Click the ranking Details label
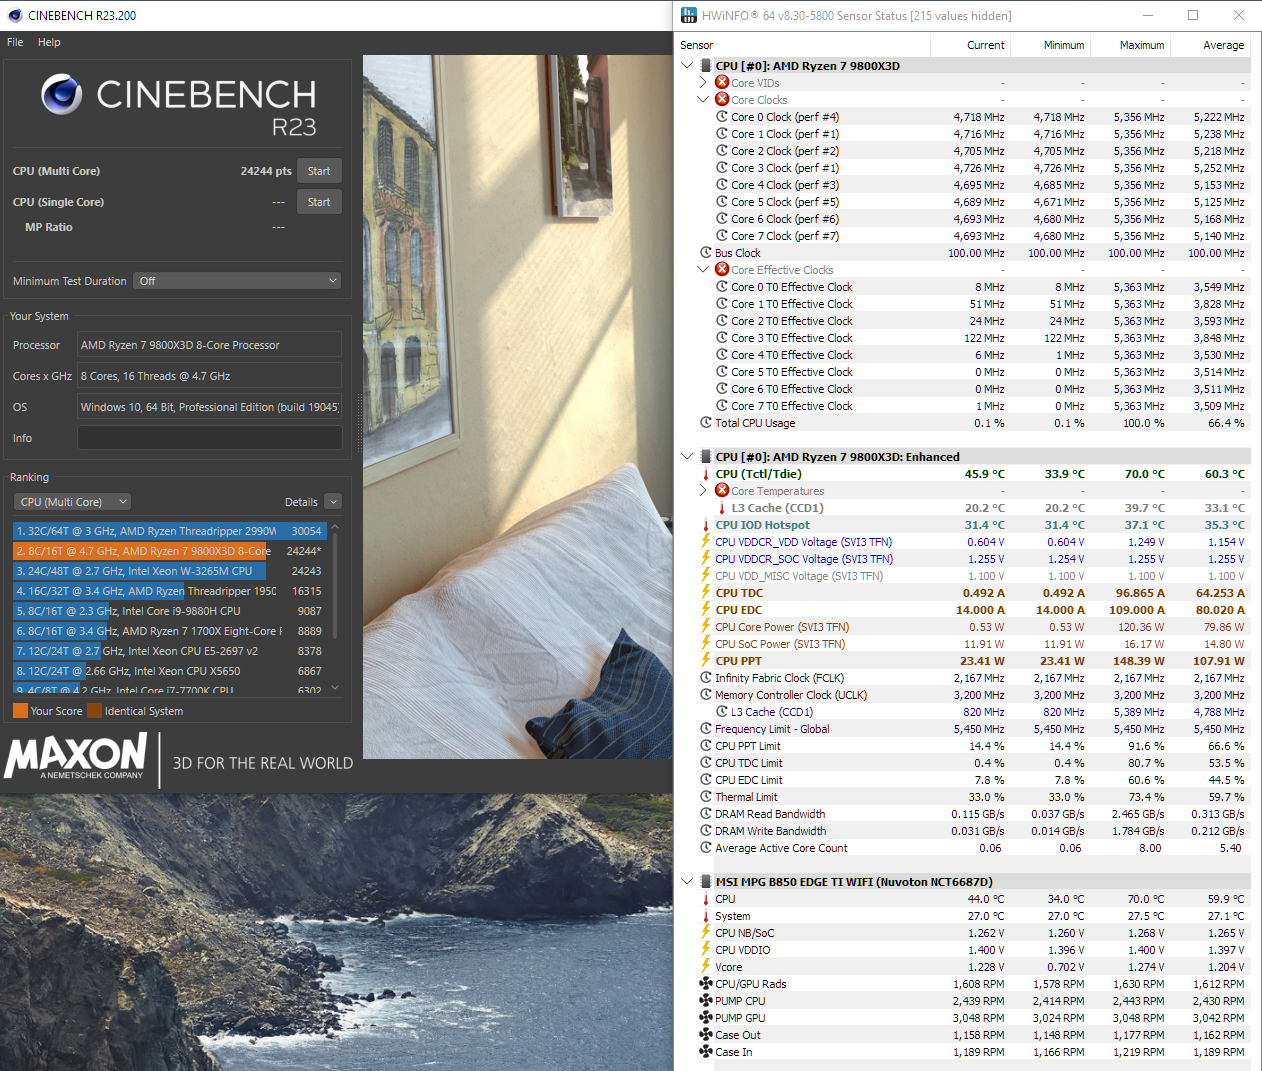The height and width of the screenshot is (1071, 1262). click(301, 502)
